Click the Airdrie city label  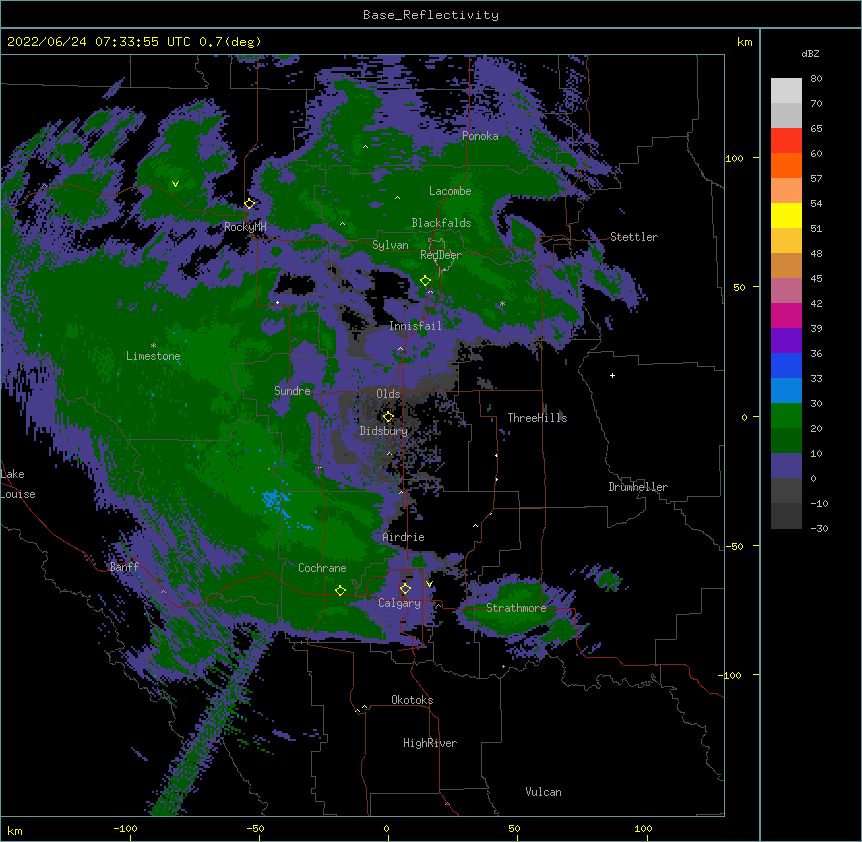pos(404,537)
